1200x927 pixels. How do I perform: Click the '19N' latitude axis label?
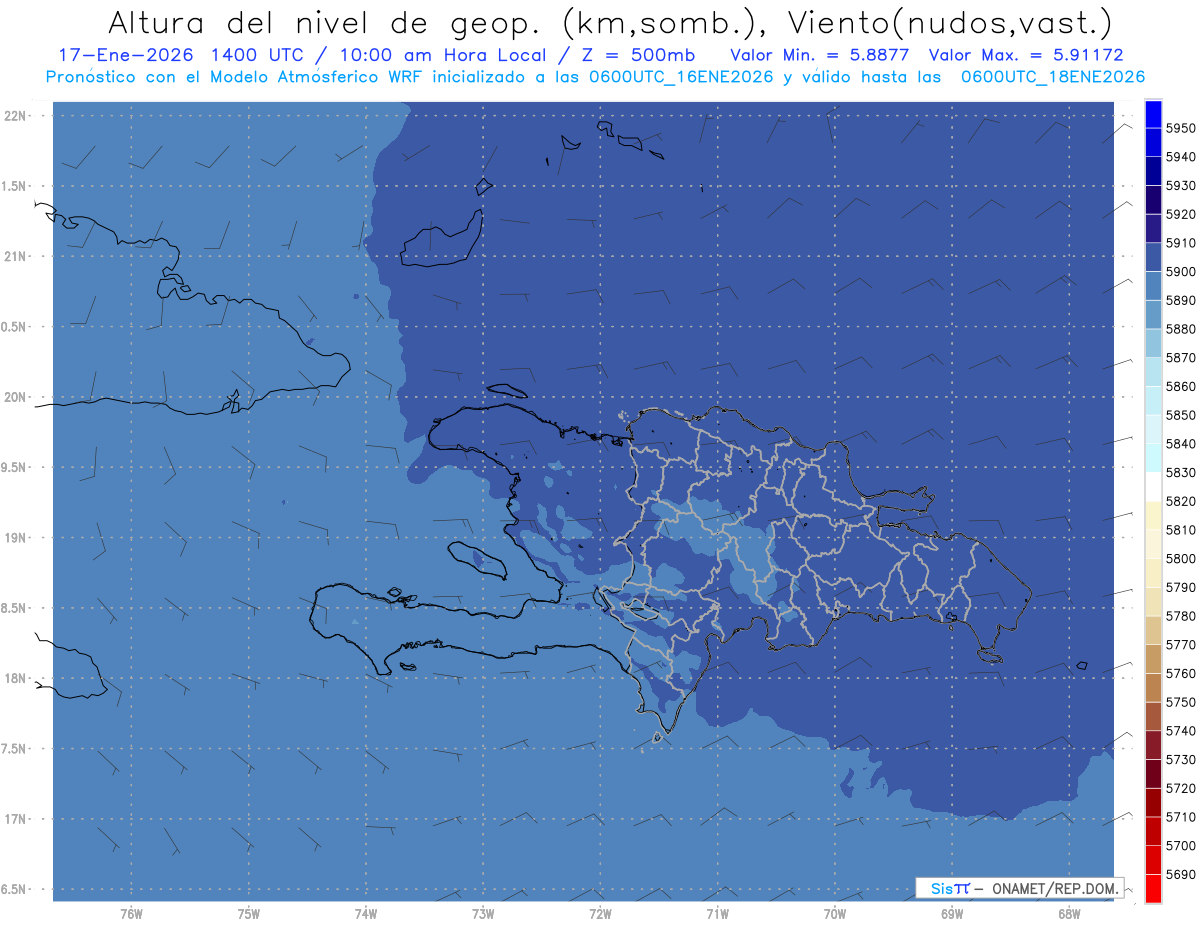coord(17,537)
